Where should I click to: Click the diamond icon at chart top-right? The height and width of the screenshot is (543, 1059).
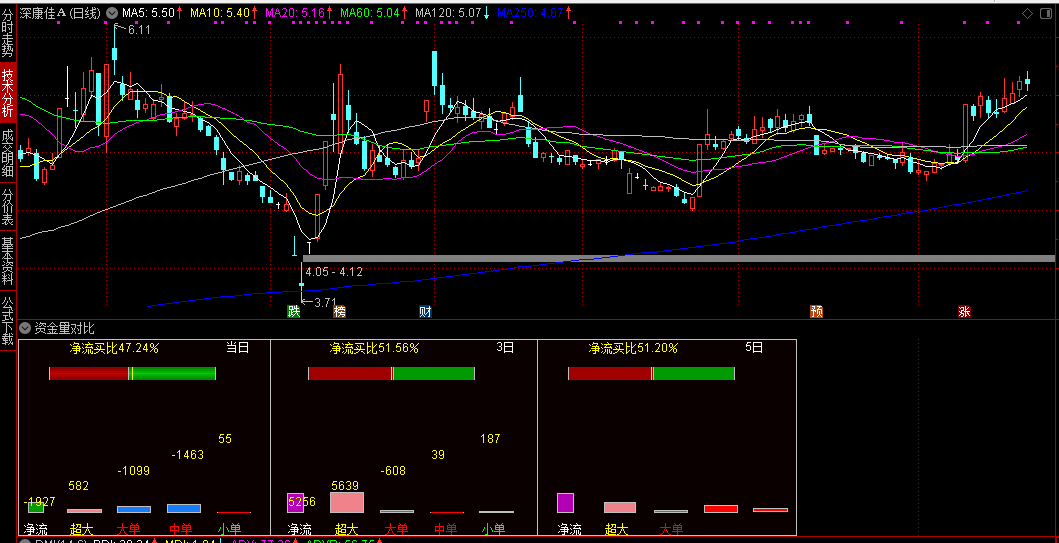click(x=1027, y=13)
